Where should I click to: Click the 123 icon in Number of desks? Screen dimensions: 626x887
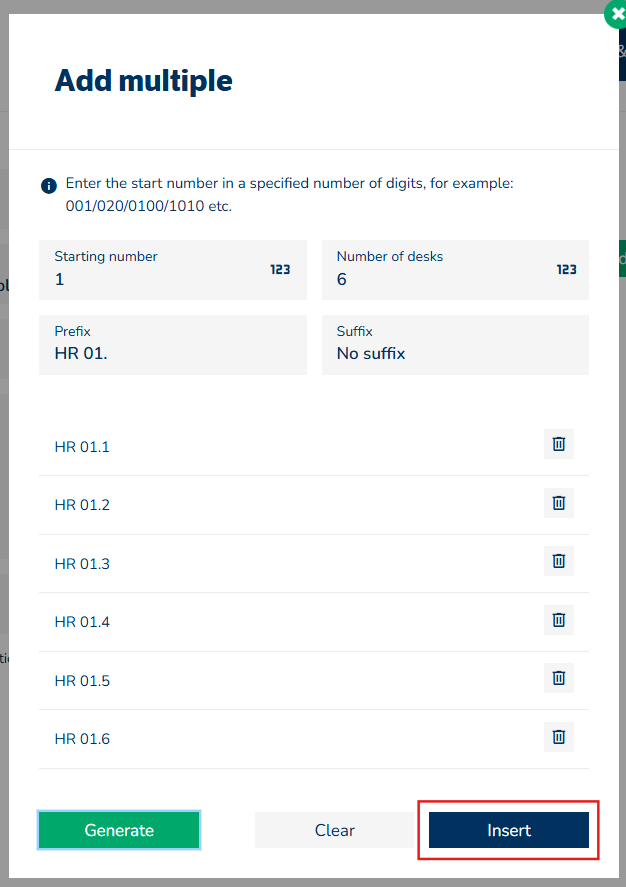point(566,269)
